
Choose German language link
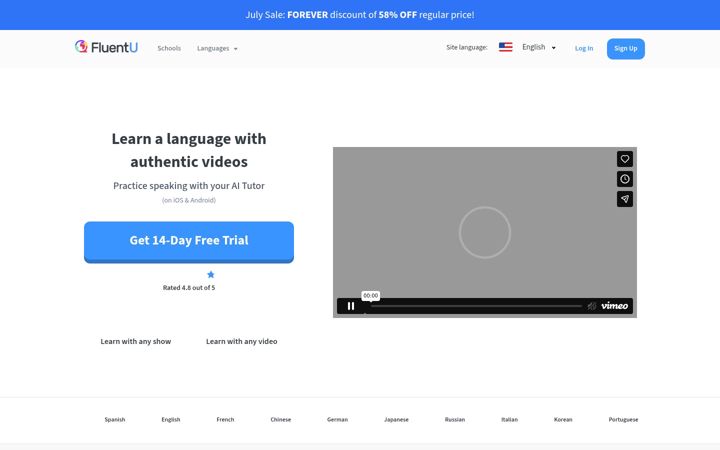(x=338, y=419)
